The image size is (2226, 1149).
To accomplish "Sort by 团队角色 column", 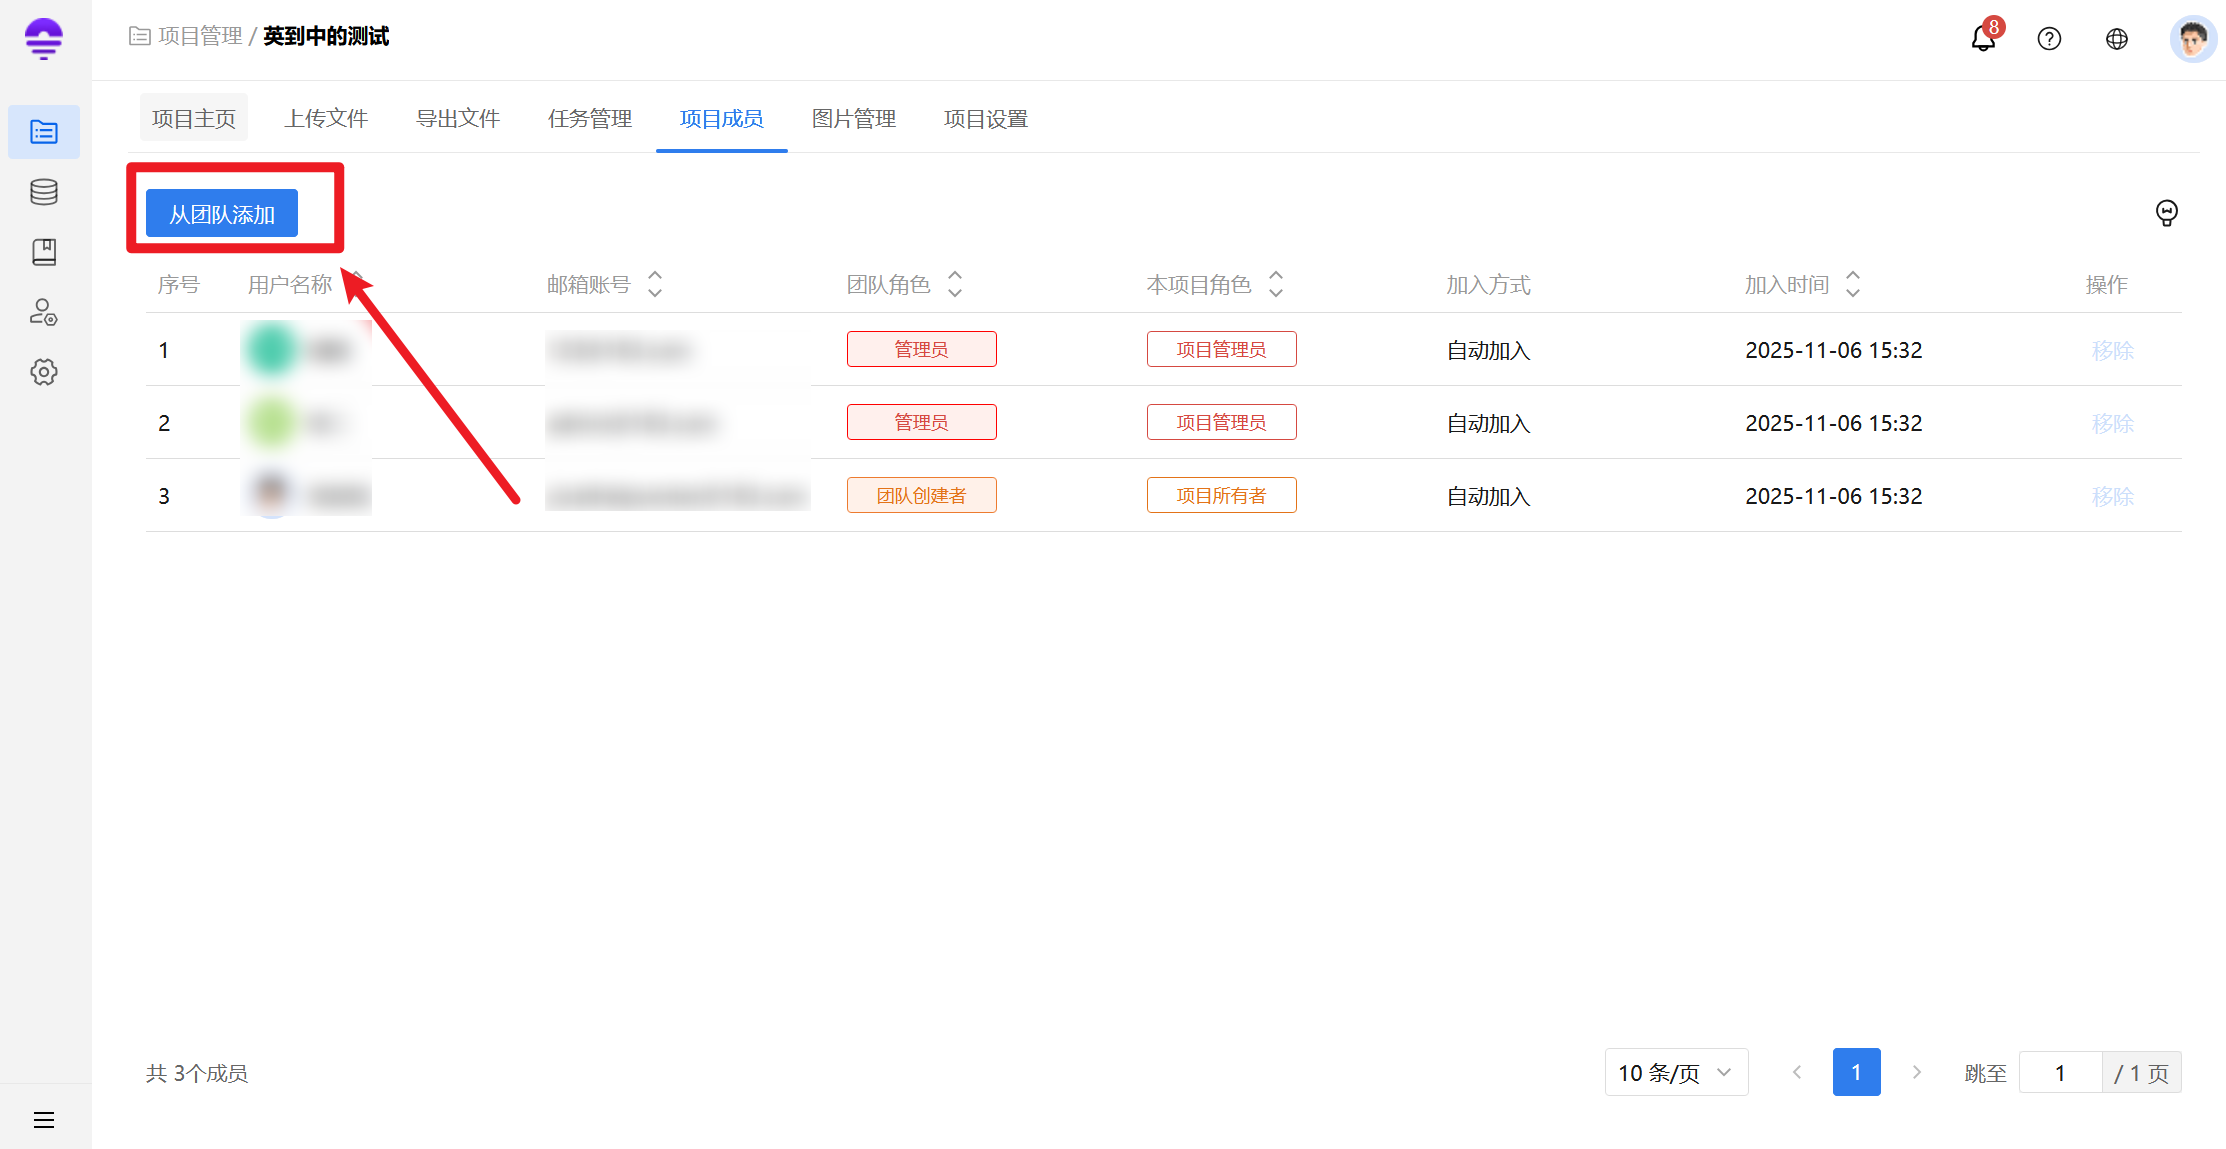I will click(955, 285).
